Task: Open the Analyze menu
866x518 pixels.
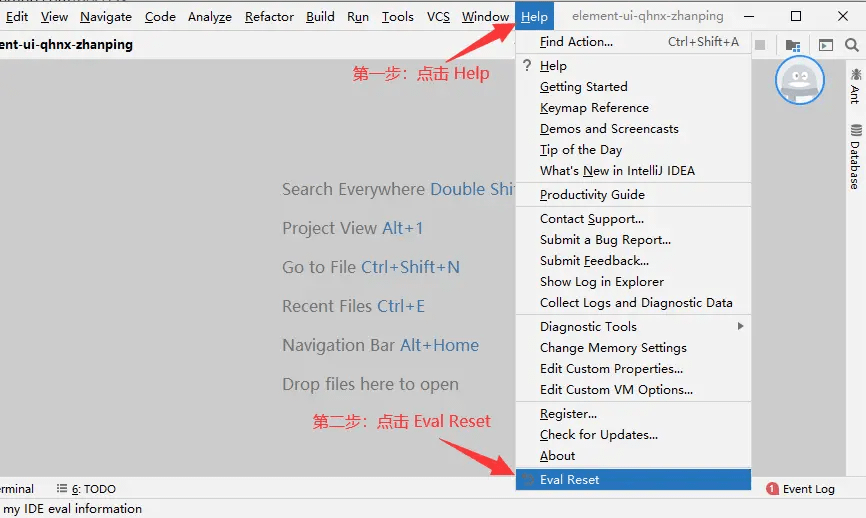Action: point(210,17)
